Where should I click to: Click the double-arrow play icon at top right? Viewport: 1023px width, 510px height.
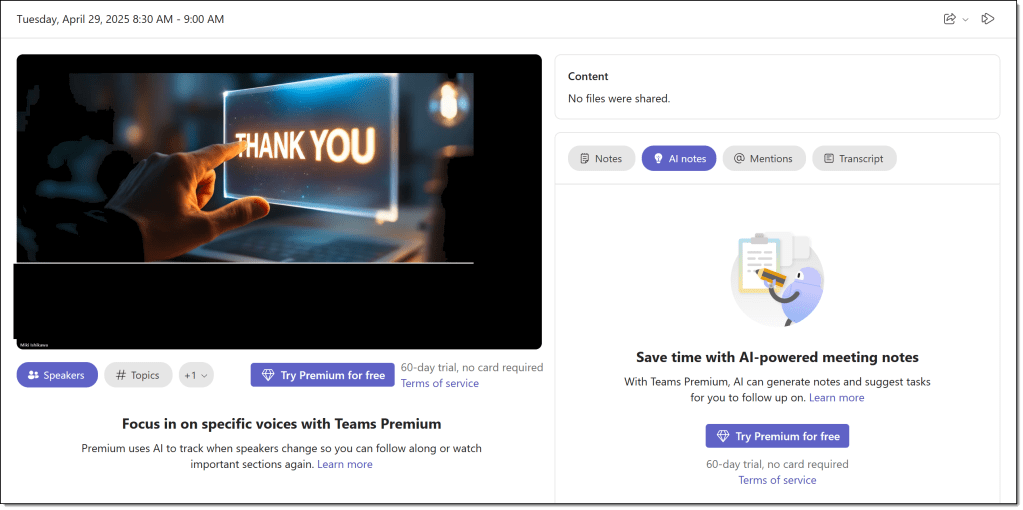[x=987, y=19]
